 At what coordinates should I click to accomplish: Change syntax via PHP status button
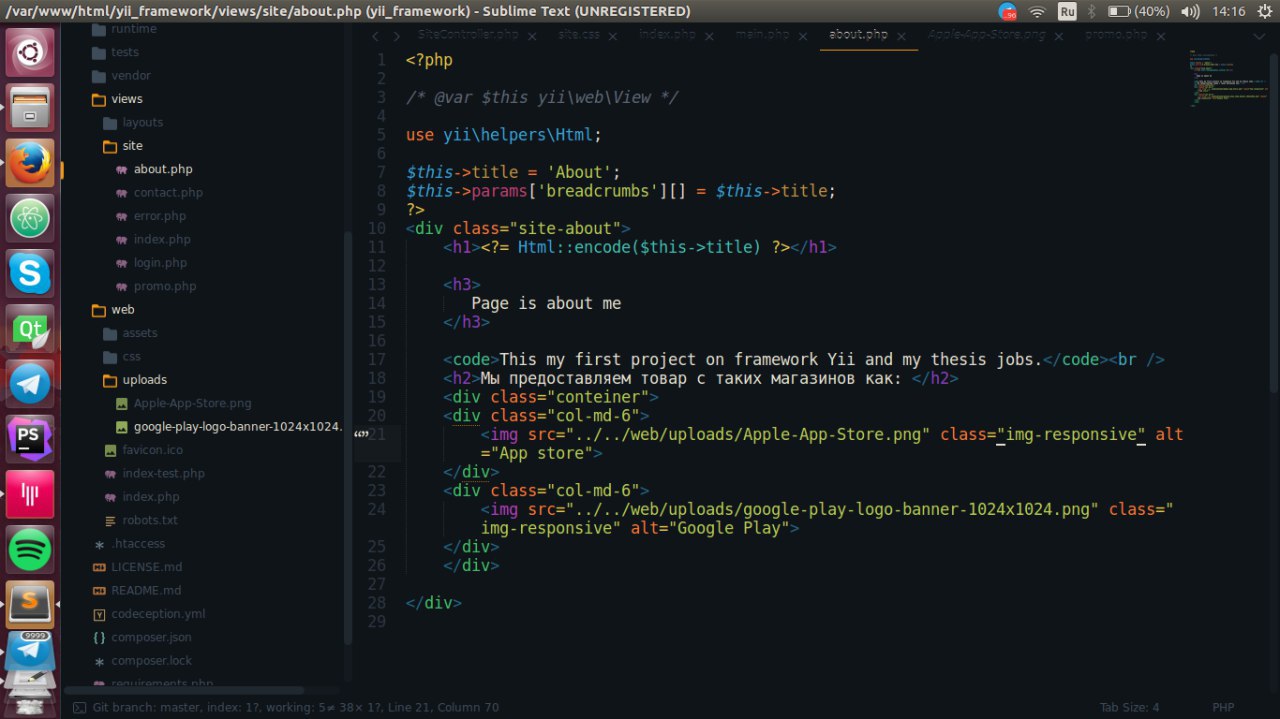pyautogui.click(x=1223, y=707)
